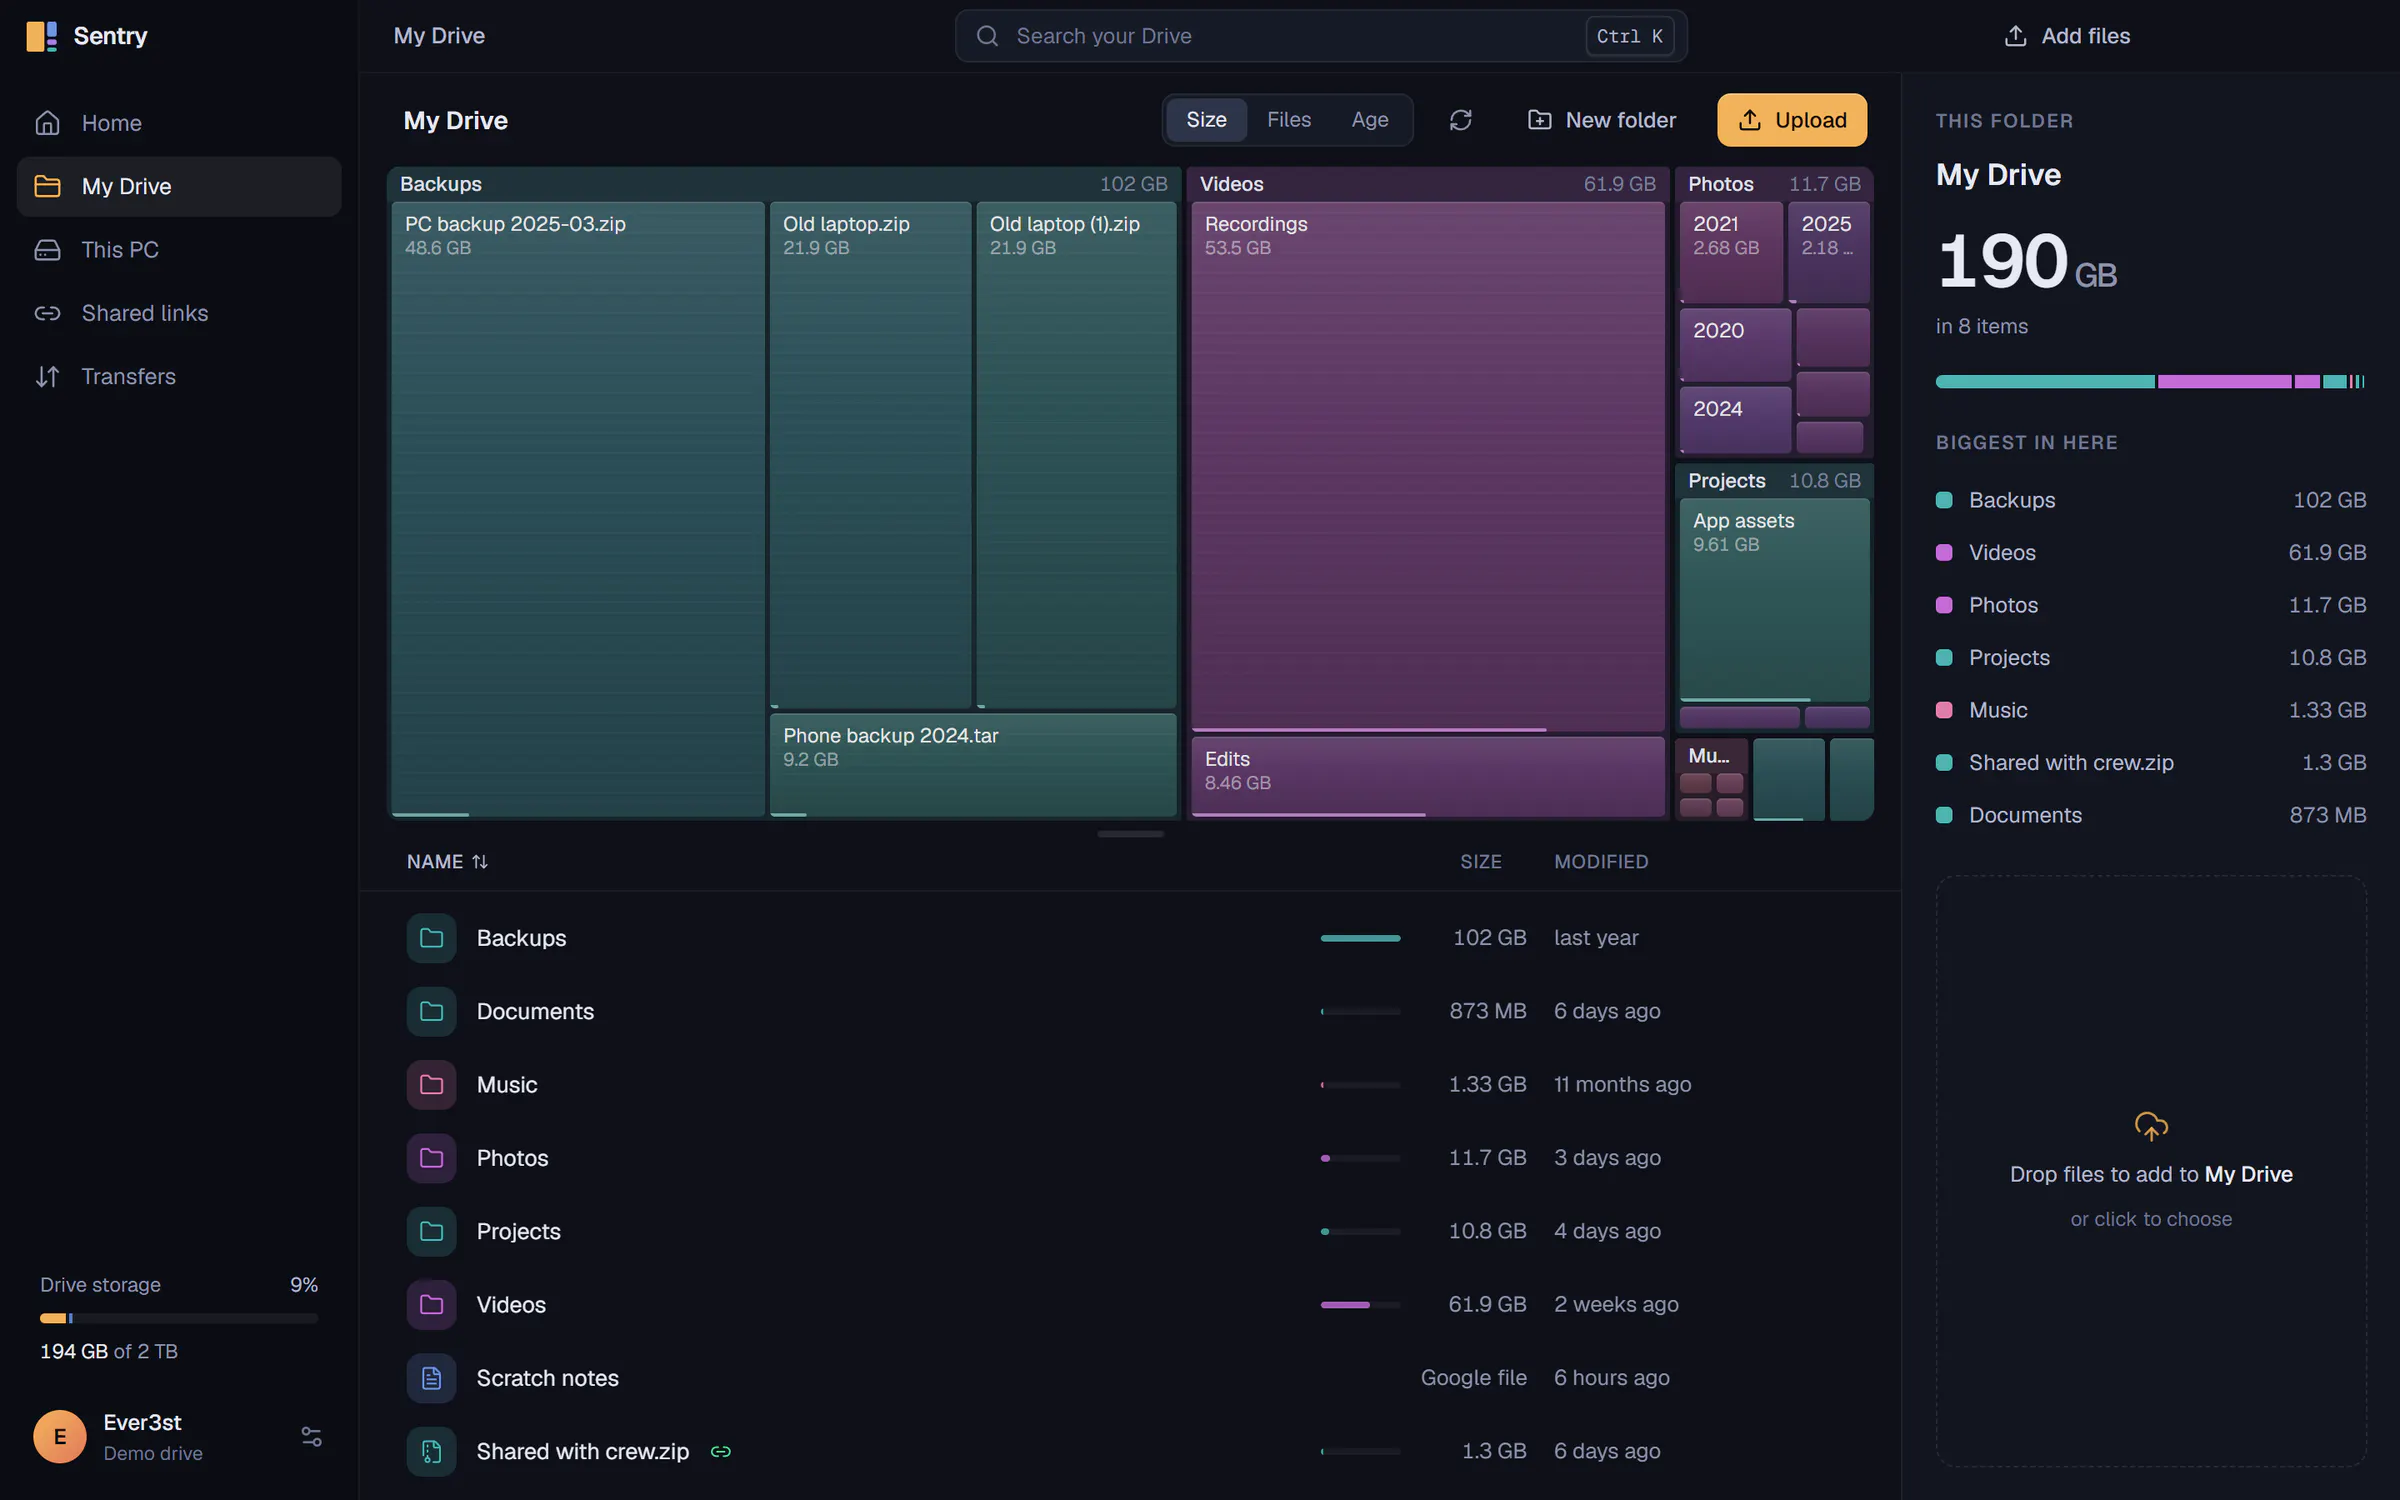Click the teal Backups swatch in Biggest list
The height and width of the screenshot is (1500, 2400).
pos(1944,500)
